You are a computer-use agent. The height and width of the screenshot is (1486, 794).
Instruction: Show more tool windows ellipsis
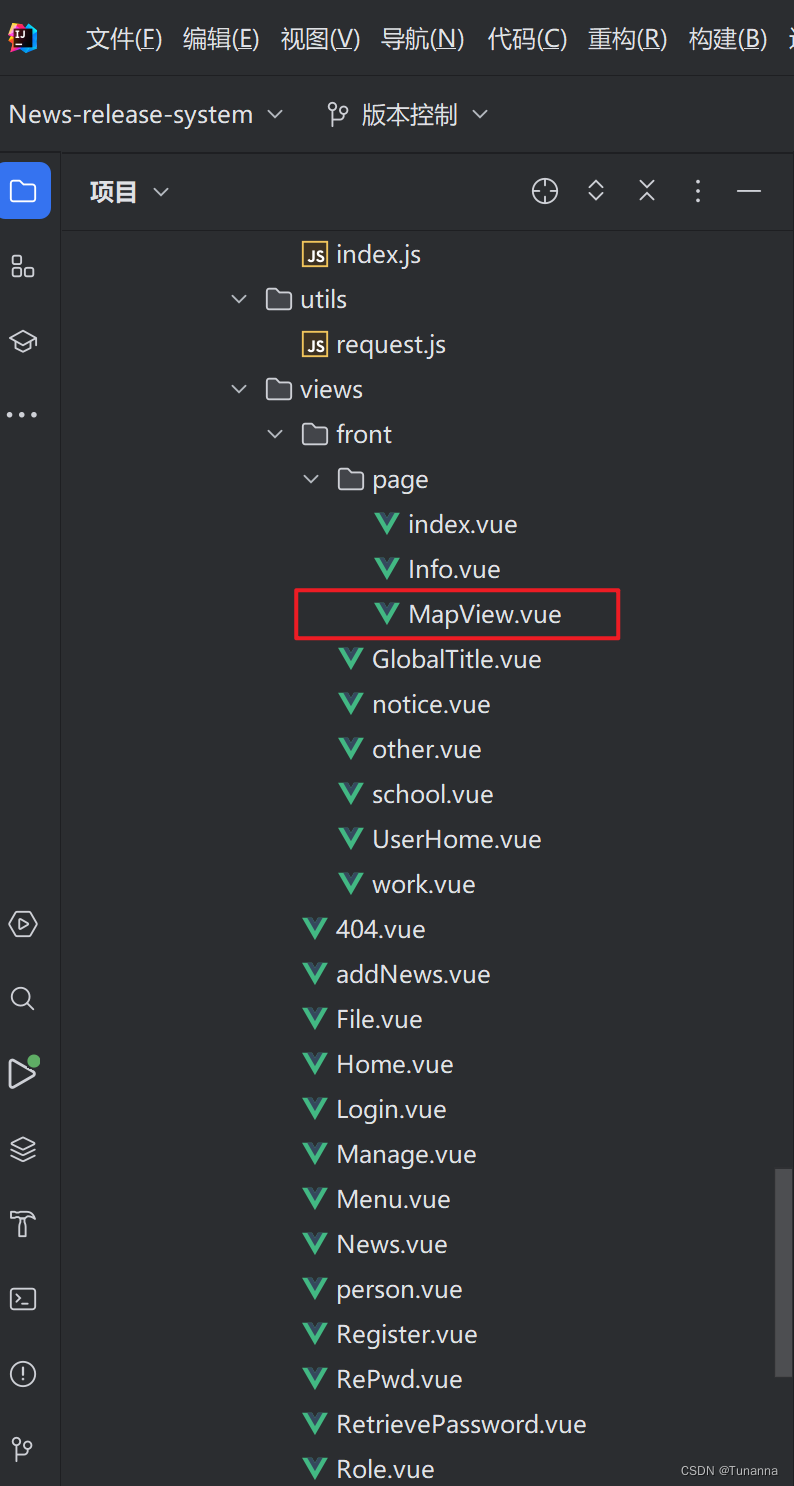point(22,415)
